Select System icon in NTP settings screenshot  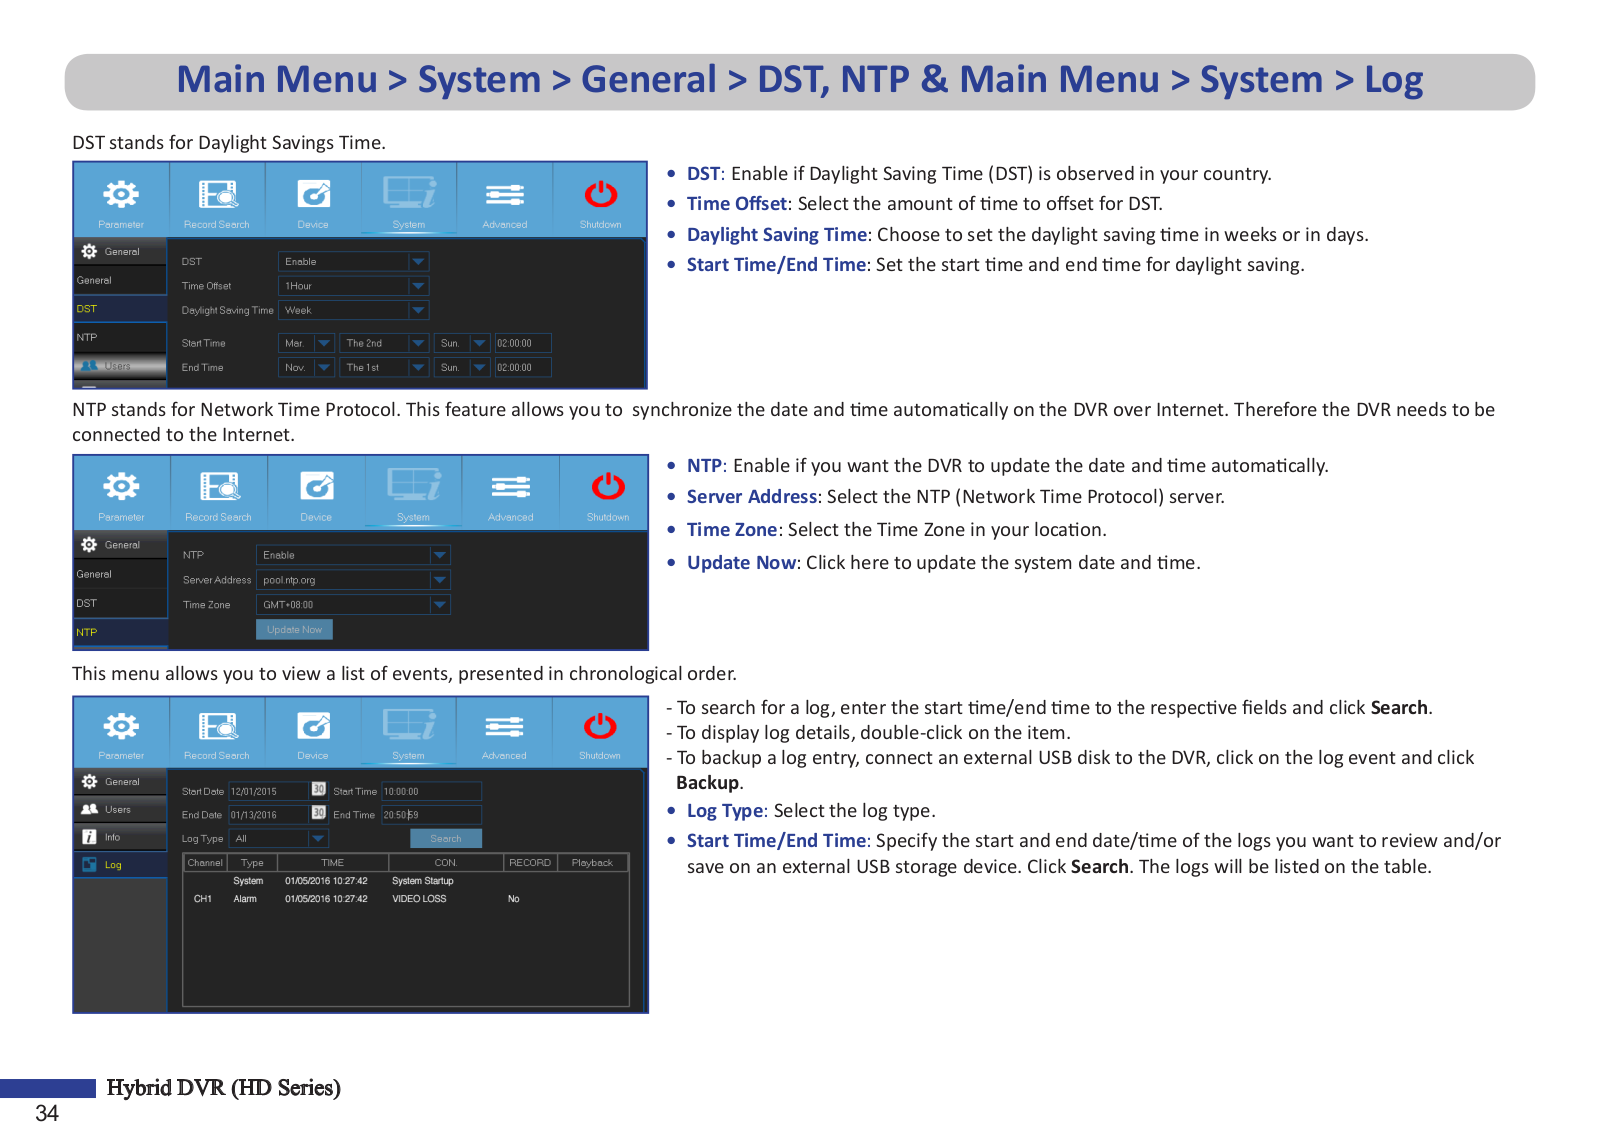pyautogui.click(x=413, y=486)
